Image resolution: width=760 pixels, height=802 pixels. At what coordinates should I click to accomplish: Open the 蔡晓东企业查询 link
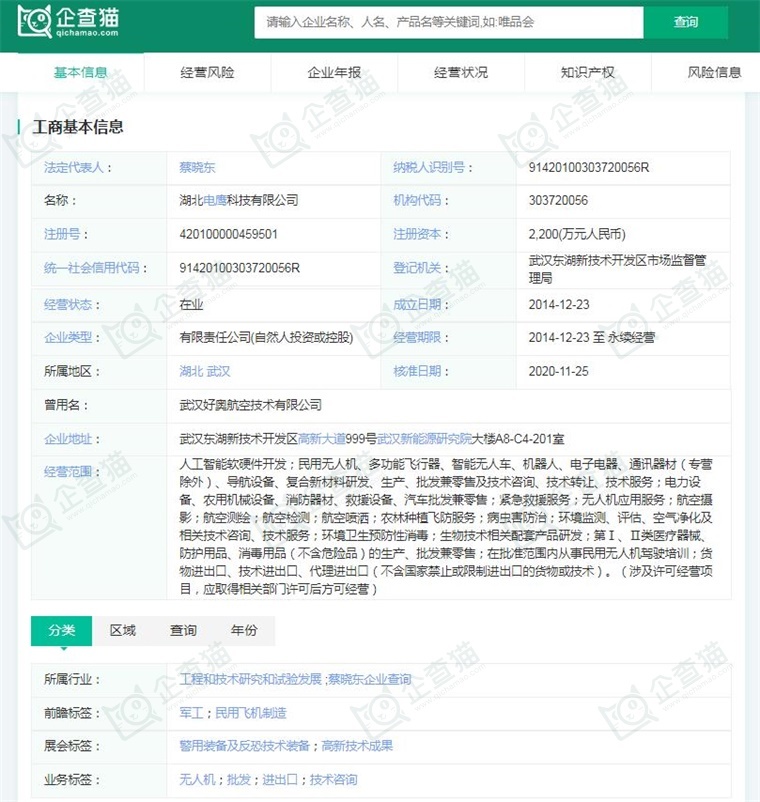369,679
